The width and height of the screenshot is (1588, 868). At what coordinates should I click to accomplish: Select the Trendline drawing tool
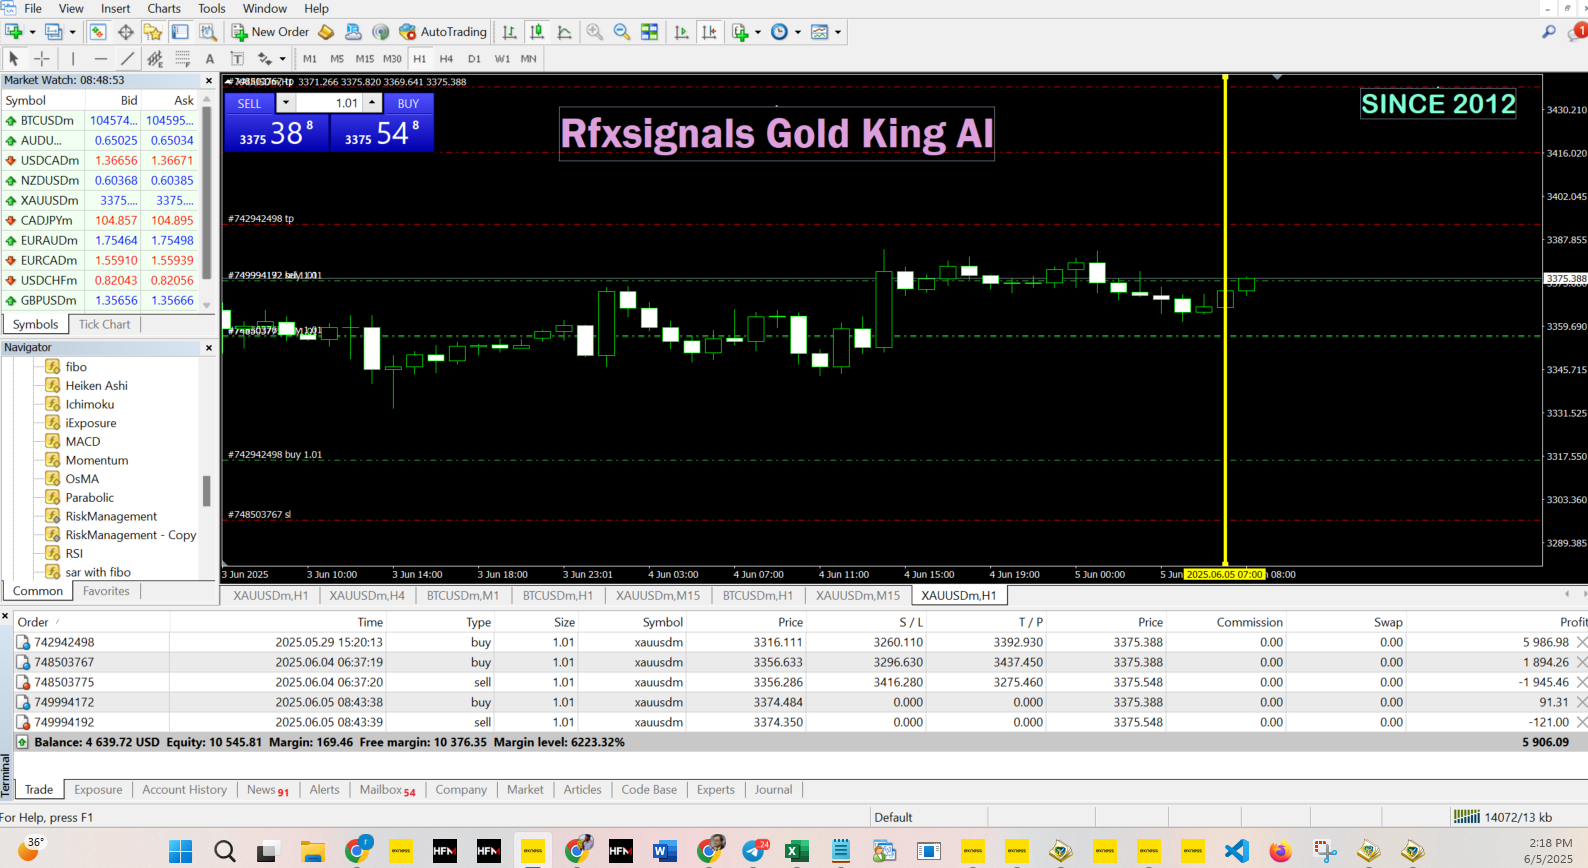(127, 59)
